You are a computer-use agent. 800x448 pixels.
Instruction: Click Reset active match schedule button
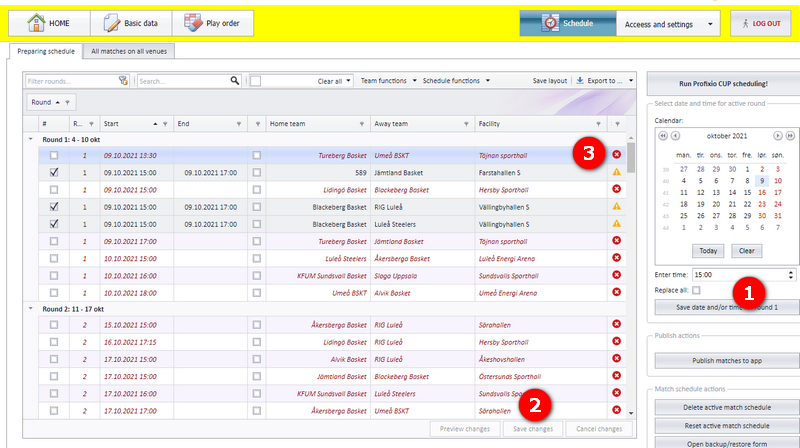(x=727, y=426)
